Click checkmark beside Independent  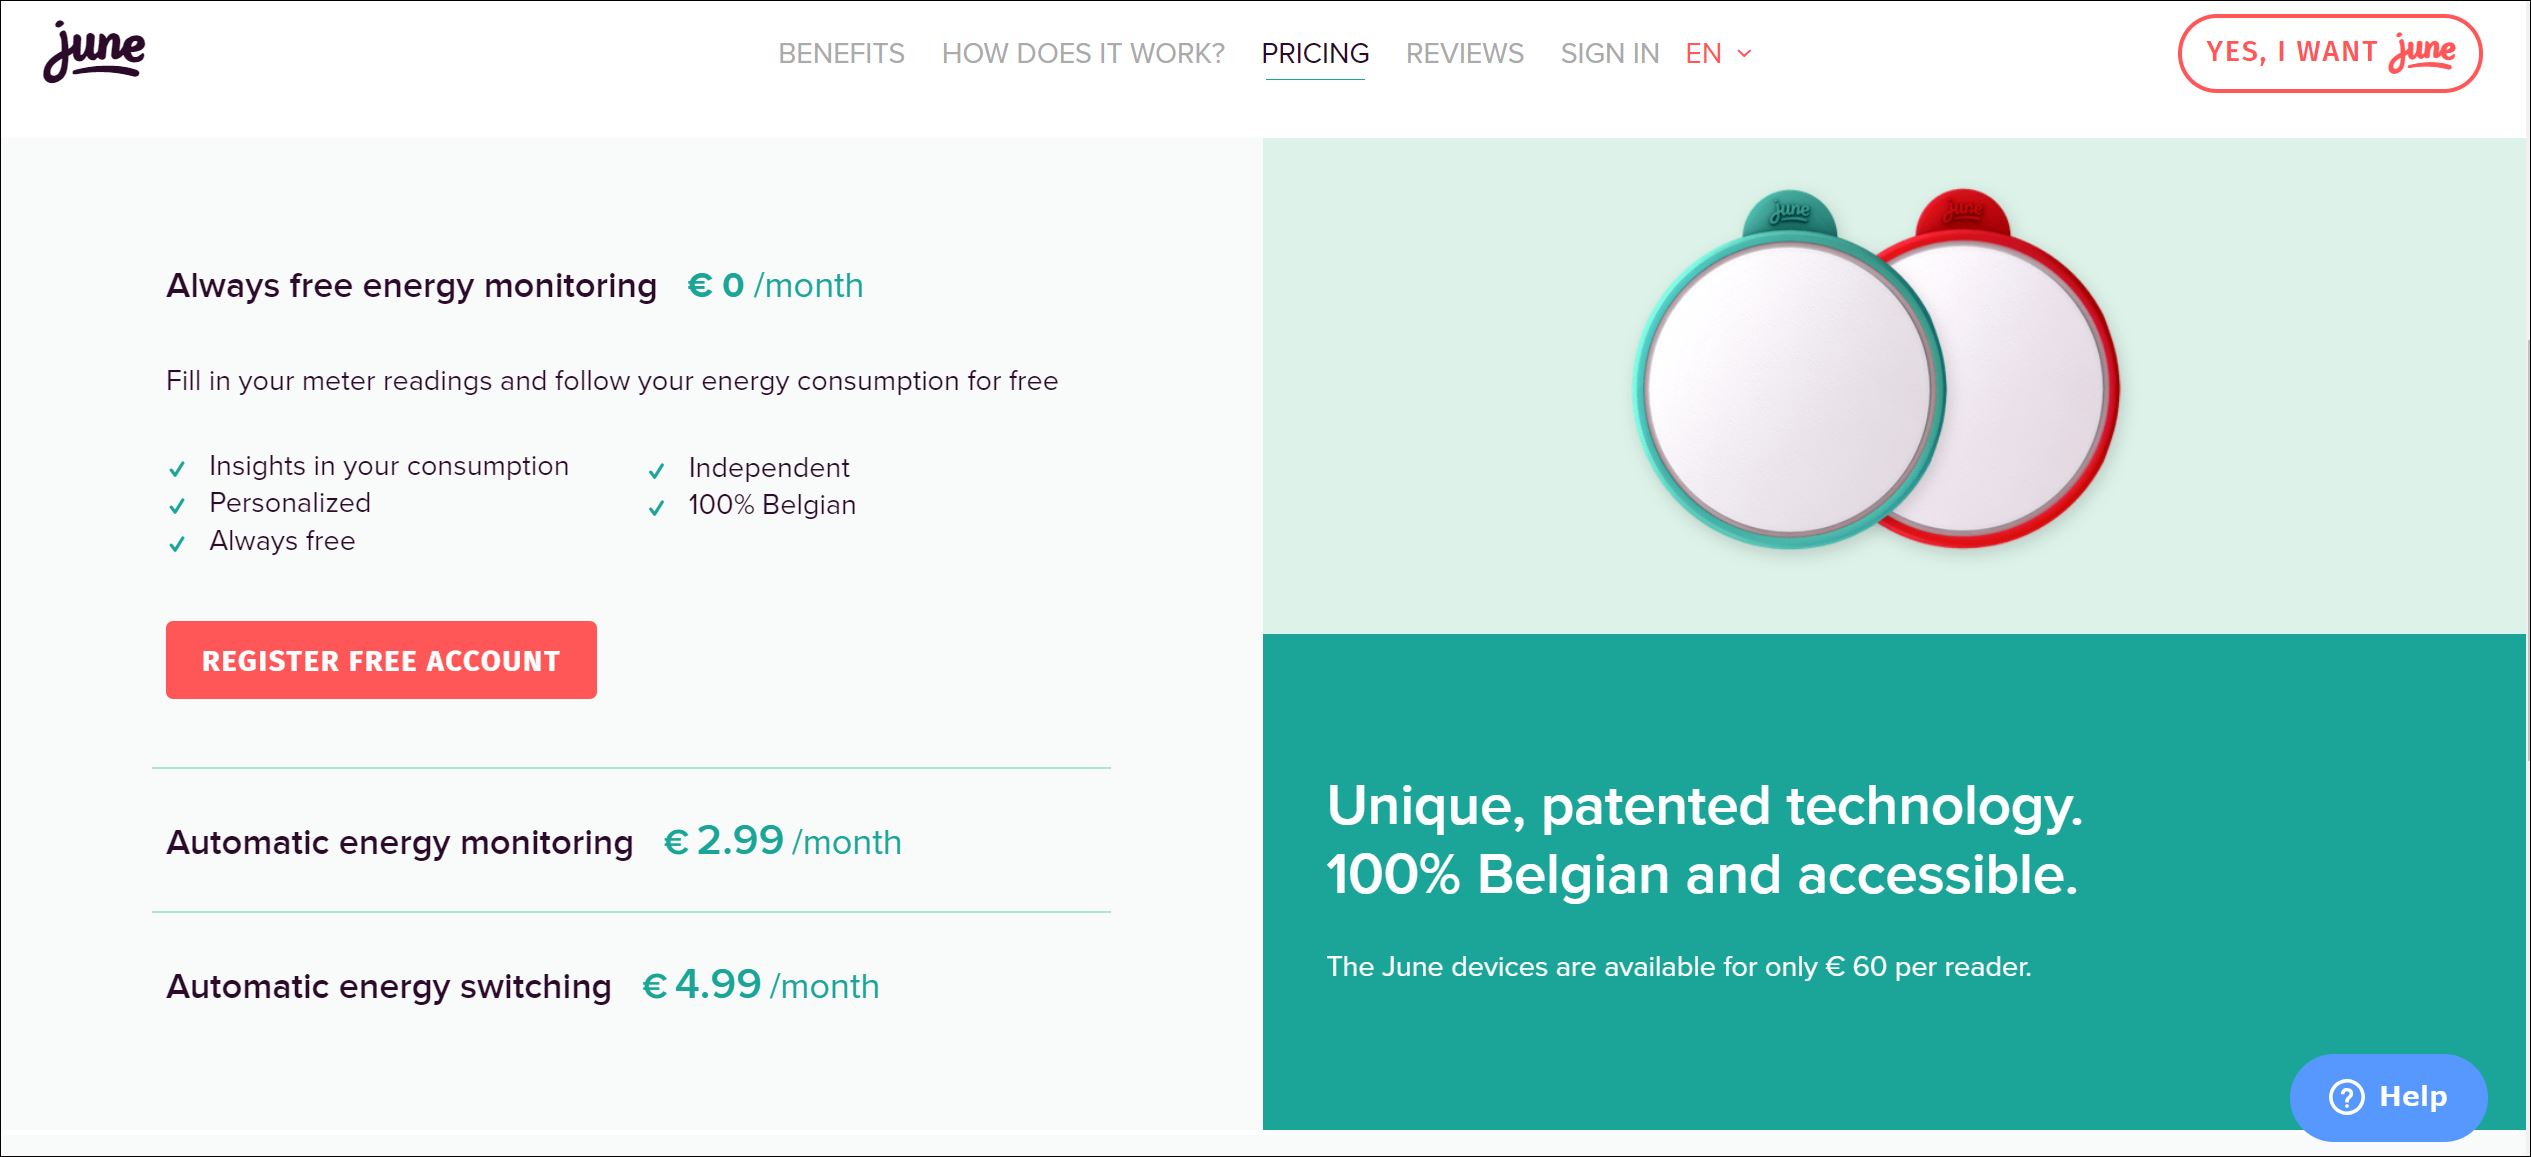coord(656,471)
